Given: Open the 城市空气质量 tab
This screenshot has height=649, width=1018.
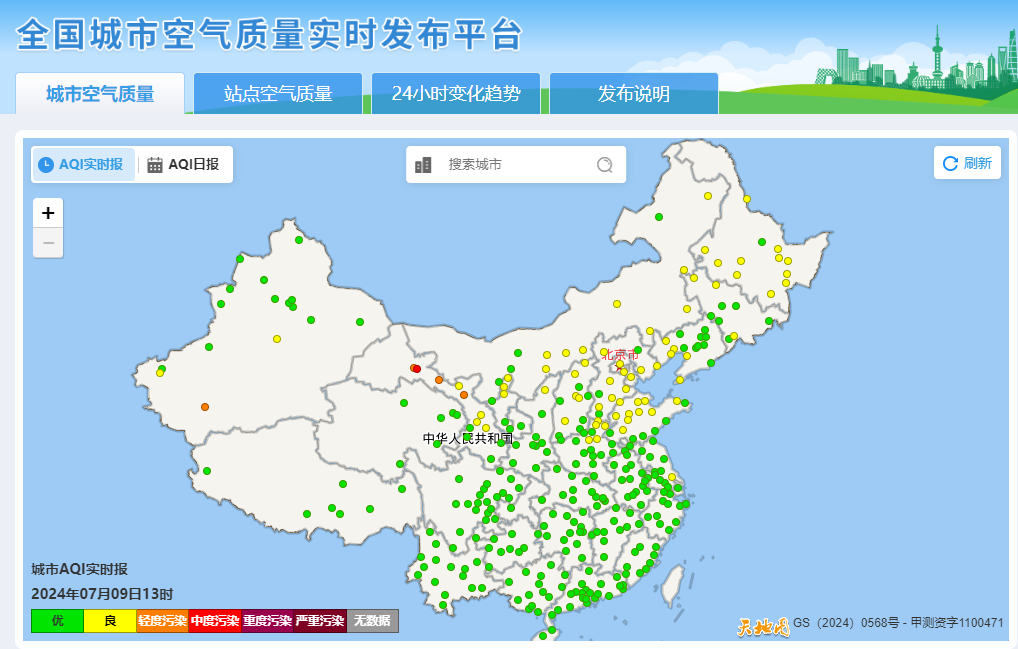Looking at the screenshot, I should click(100, 94).
